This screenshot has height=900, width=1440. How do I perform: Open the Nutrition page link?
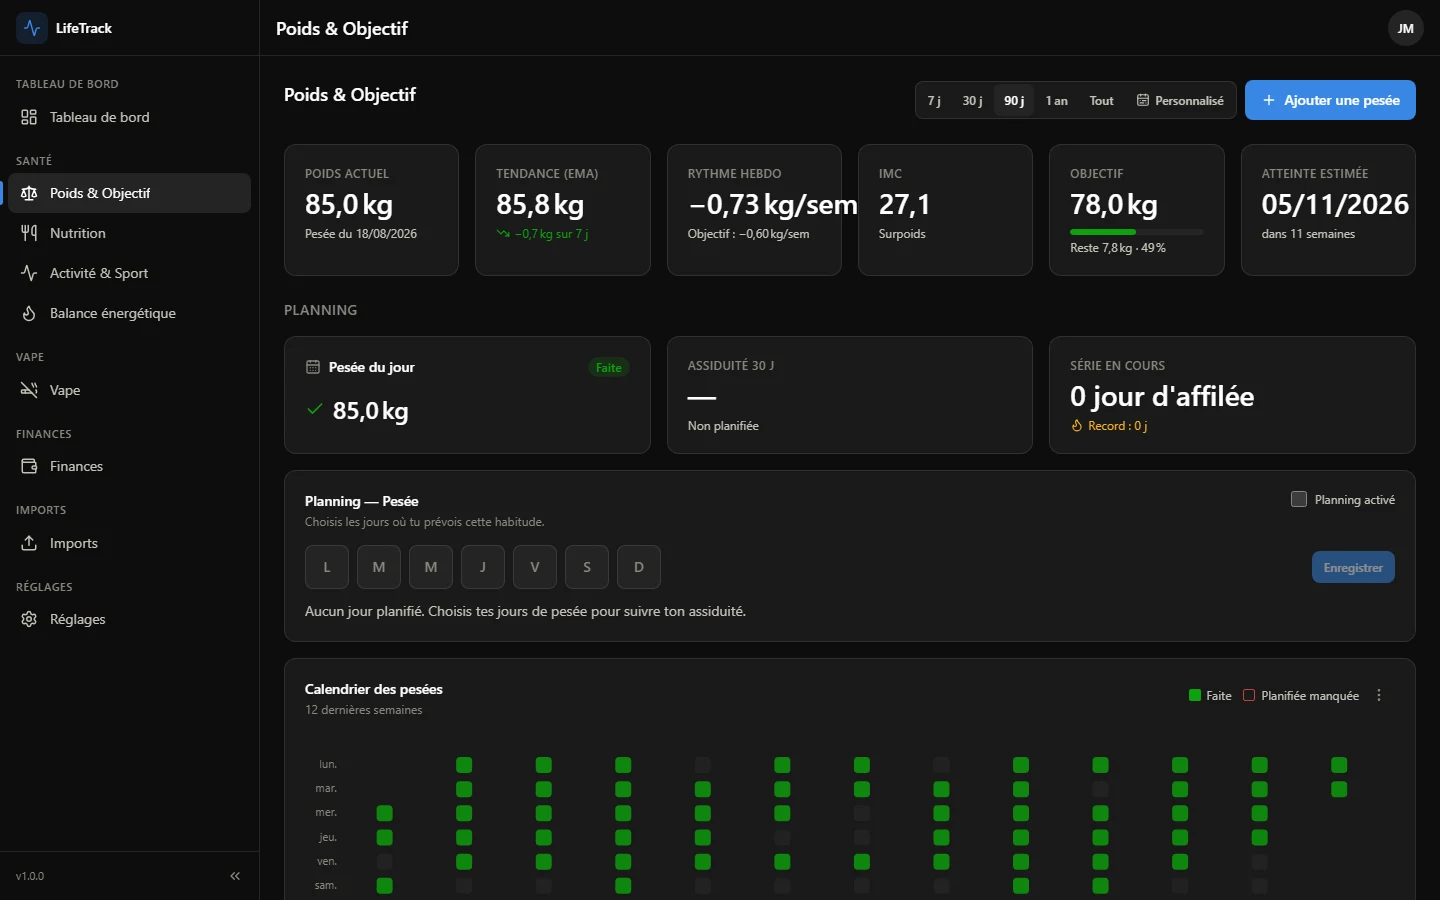pyautogui.click(x=129, y=233)
